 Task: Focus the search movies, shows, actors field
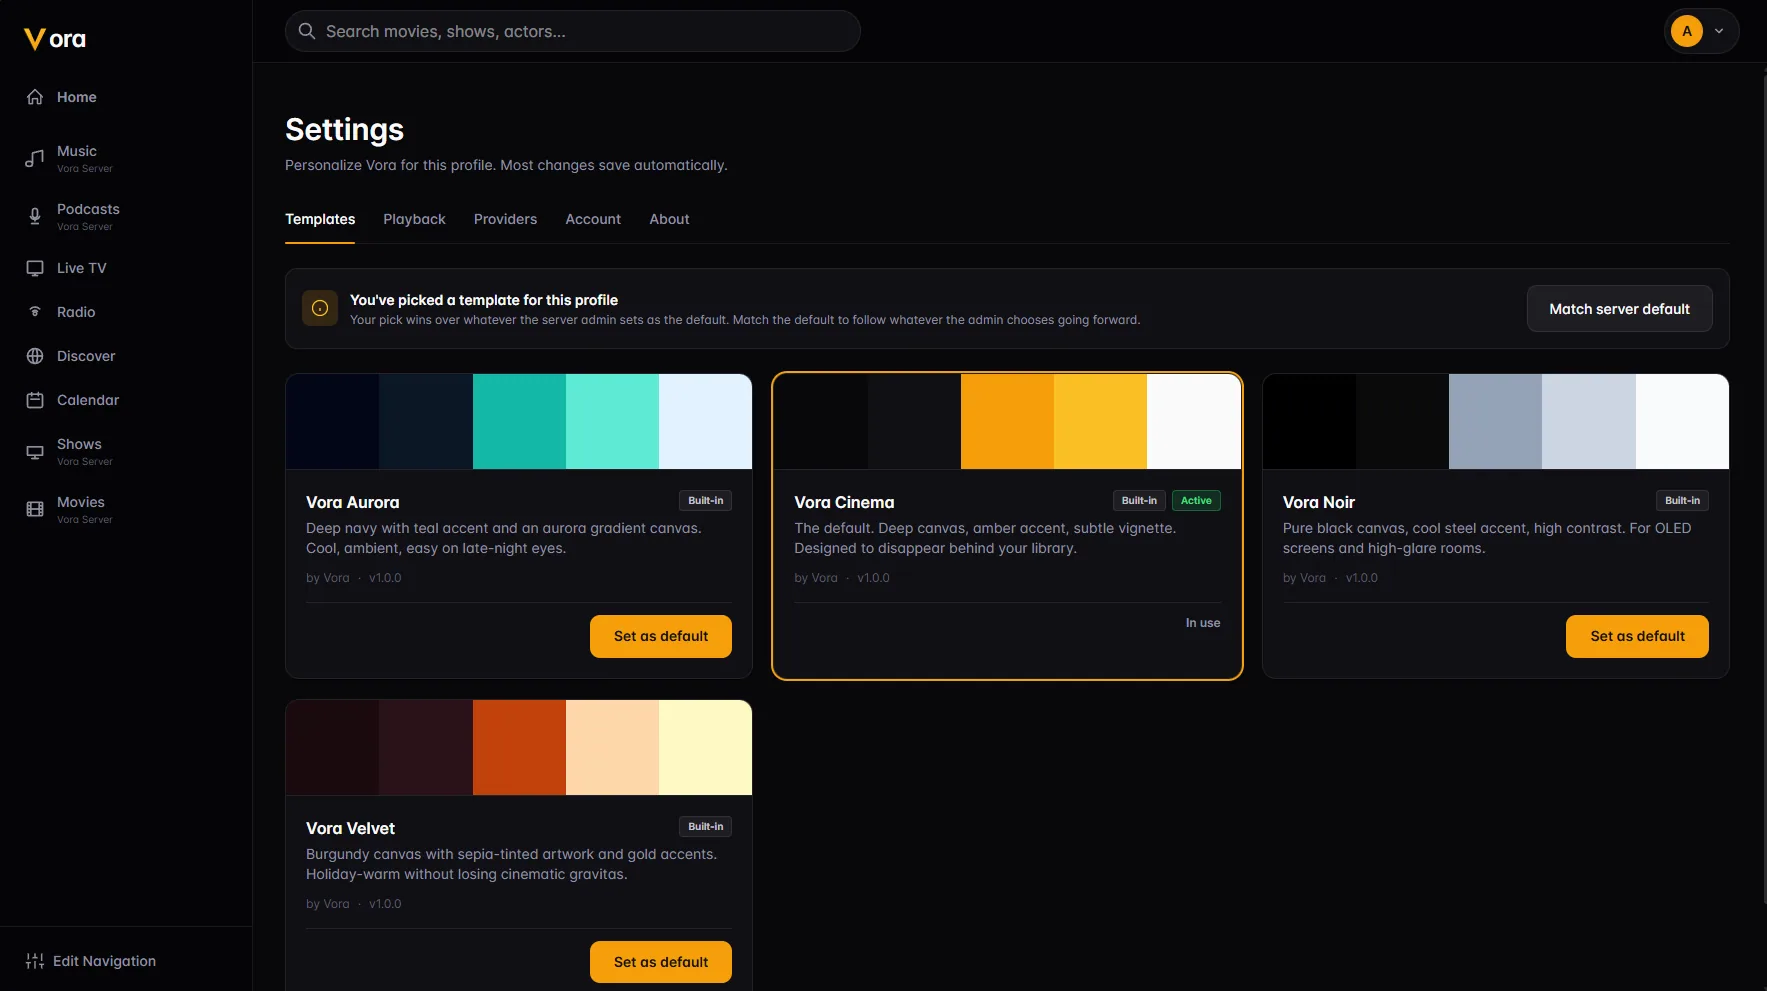573,31
